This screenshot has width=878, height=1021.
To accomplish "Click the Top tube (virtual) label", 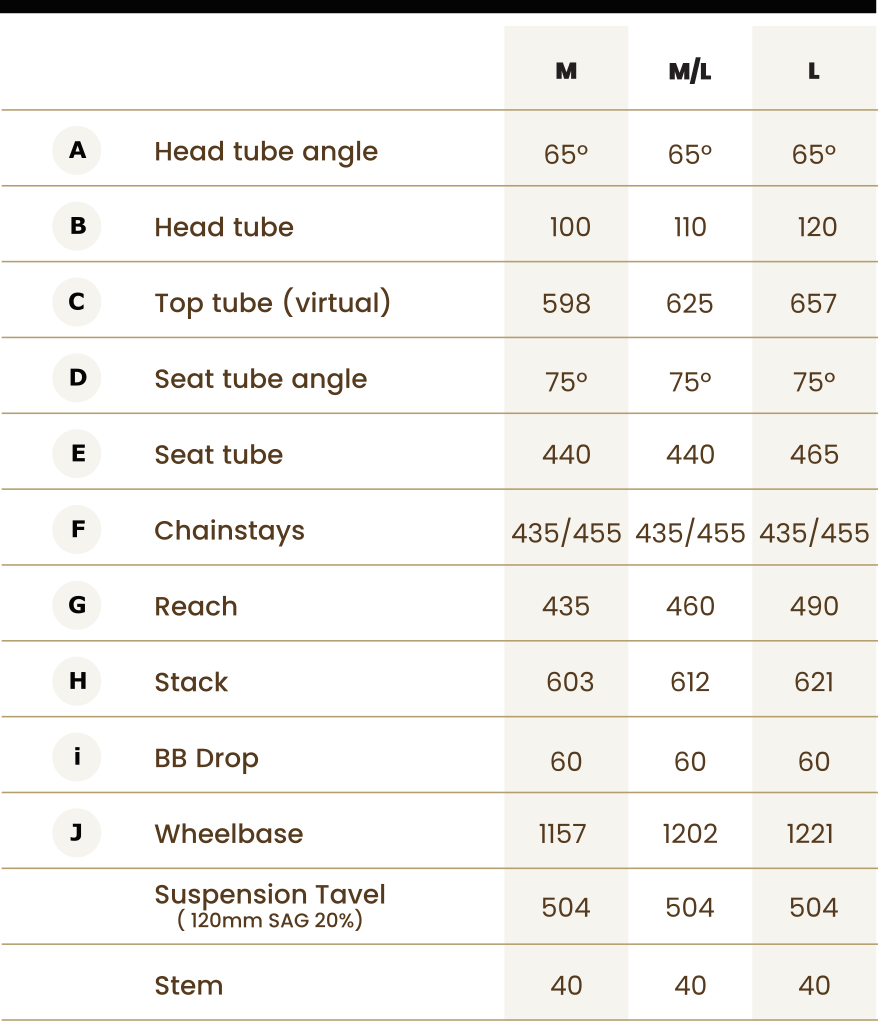I will coord(272,303).
